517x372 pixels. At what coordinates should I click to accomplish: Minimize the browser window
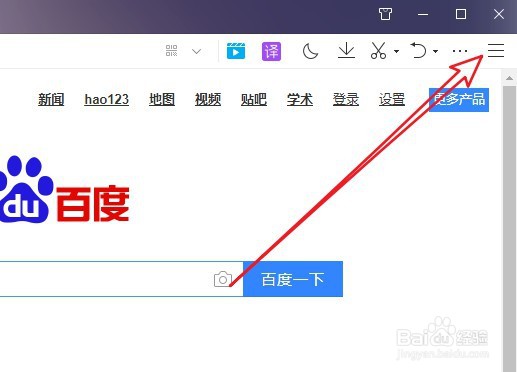coord(423,14)
